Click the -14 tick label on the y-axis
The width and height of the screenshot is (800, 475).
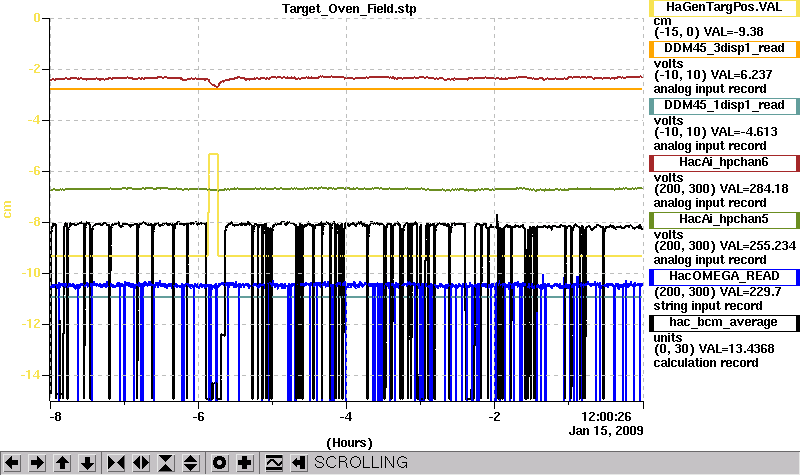pyautogui.click(x=30, y=376)
